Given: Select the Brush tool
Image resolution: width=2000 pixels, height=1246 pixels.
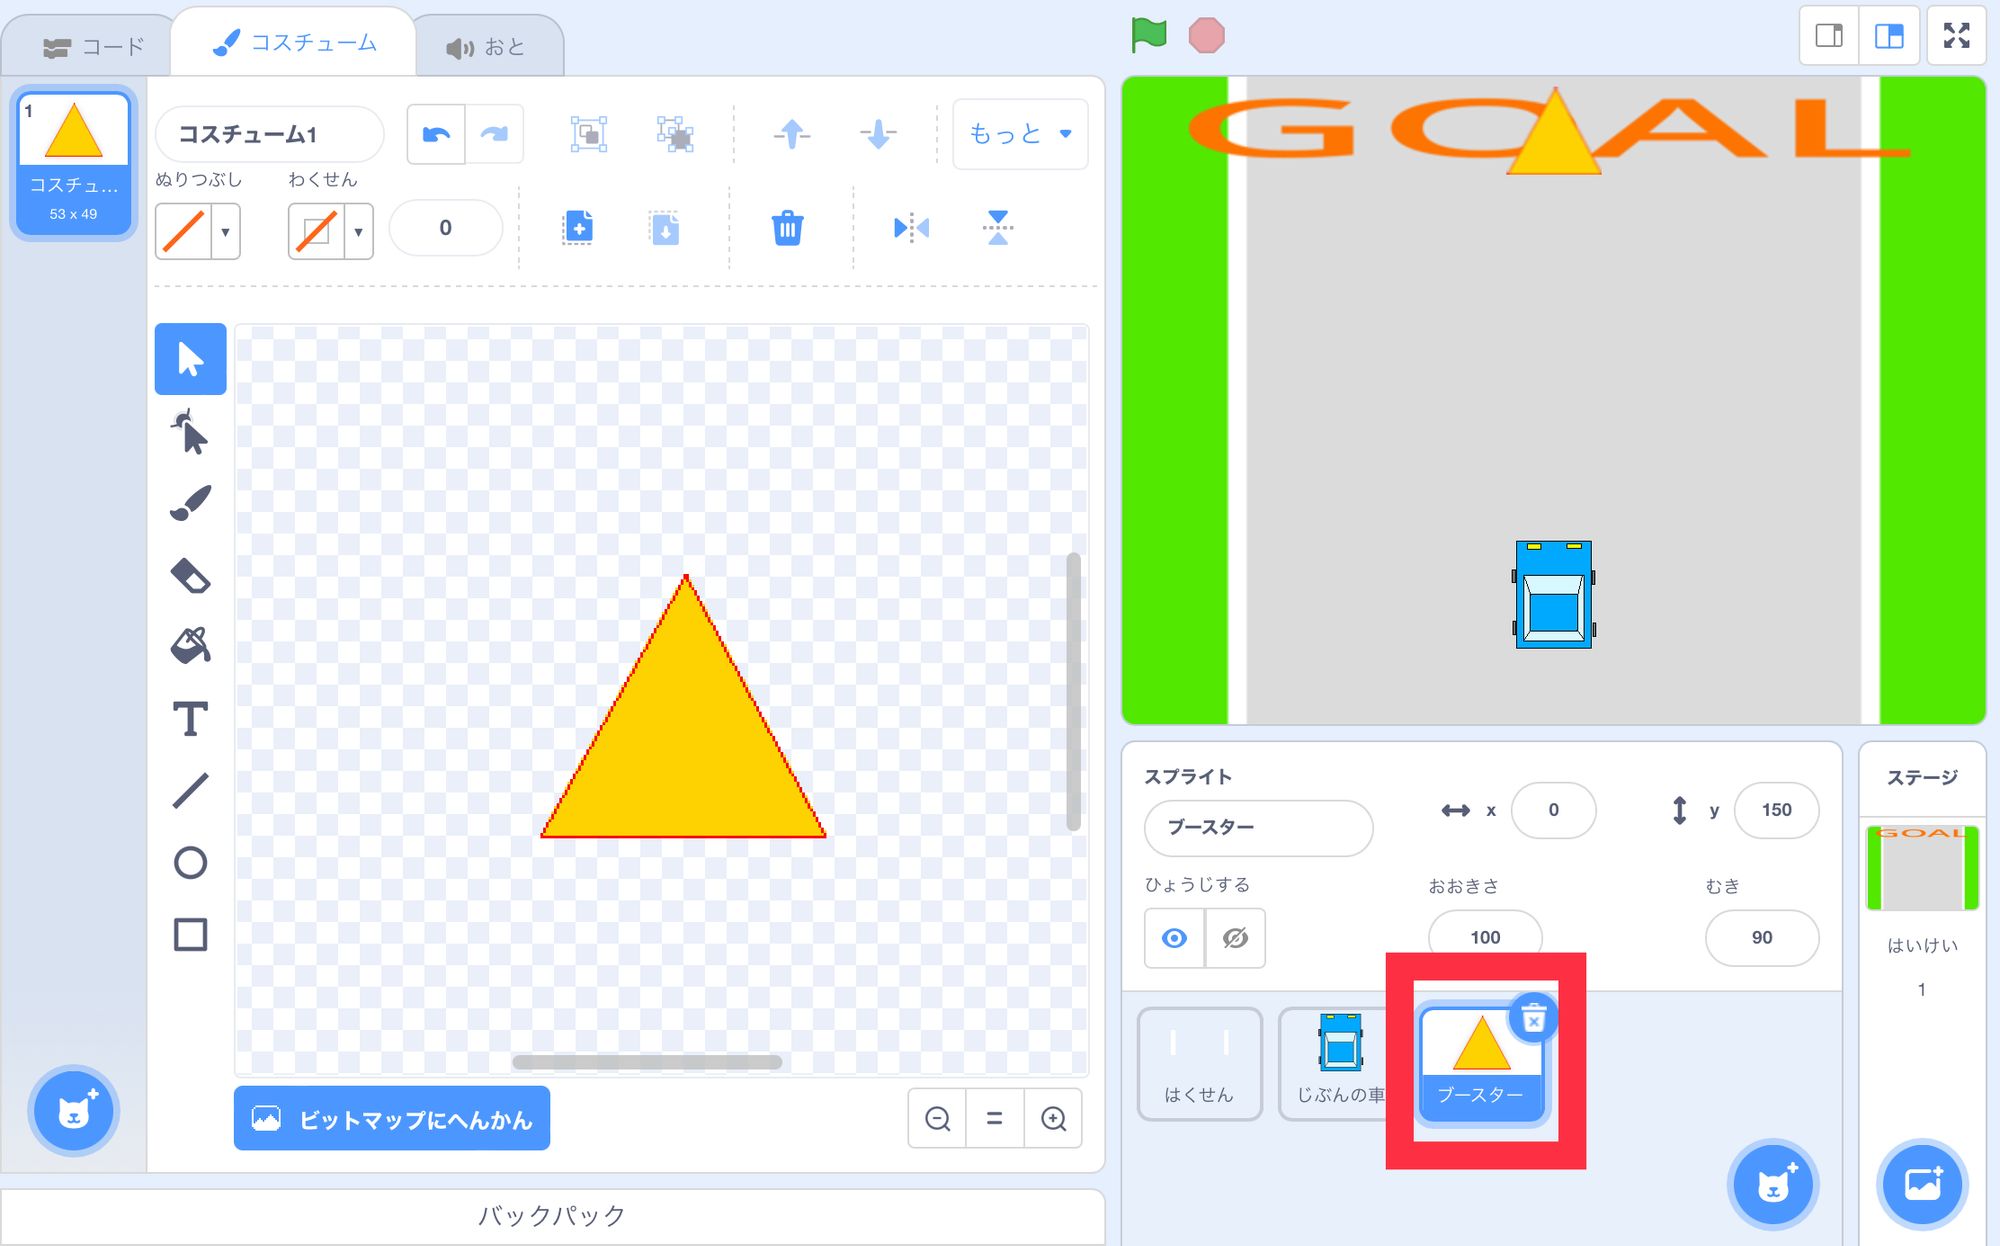Looking at the screenshot, I should pos(190,504).
